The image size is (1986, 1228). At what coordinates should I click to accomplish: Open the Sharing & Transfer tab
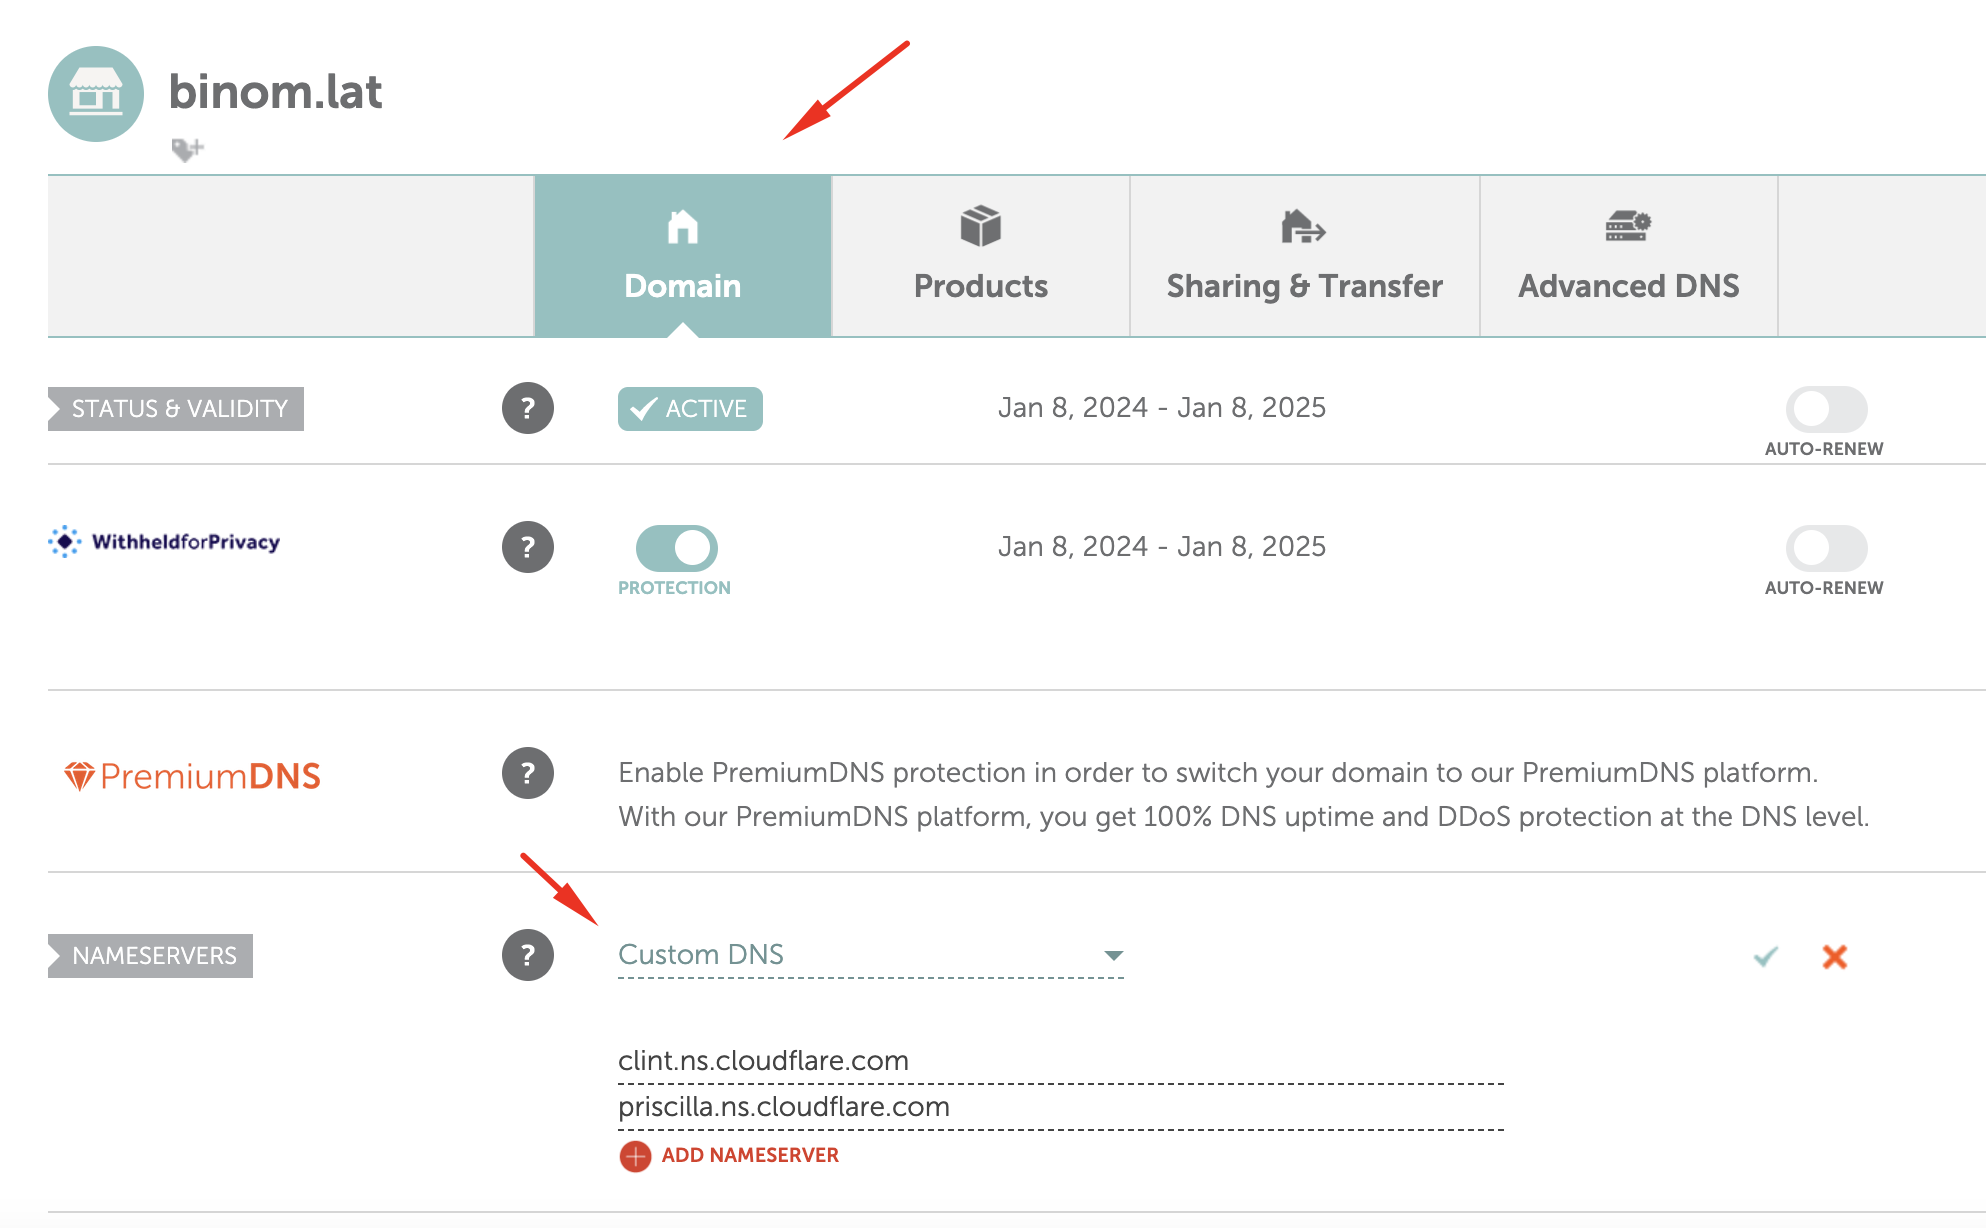(1304, 256)
